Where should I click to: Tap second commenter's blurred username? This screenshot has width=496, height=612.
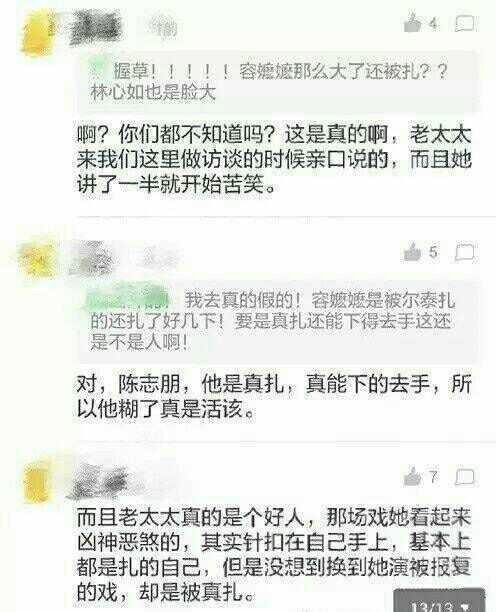(92, 256)
